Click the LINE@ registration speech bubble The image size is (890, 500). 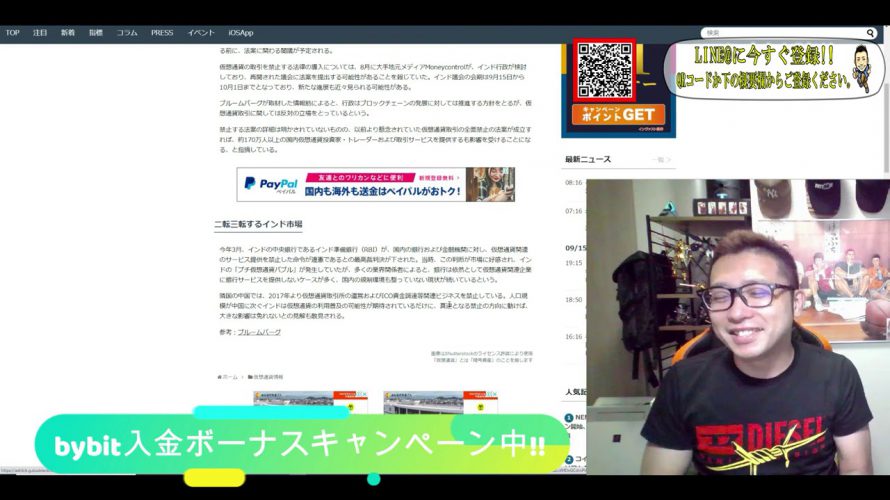click(x=774, y=69)
